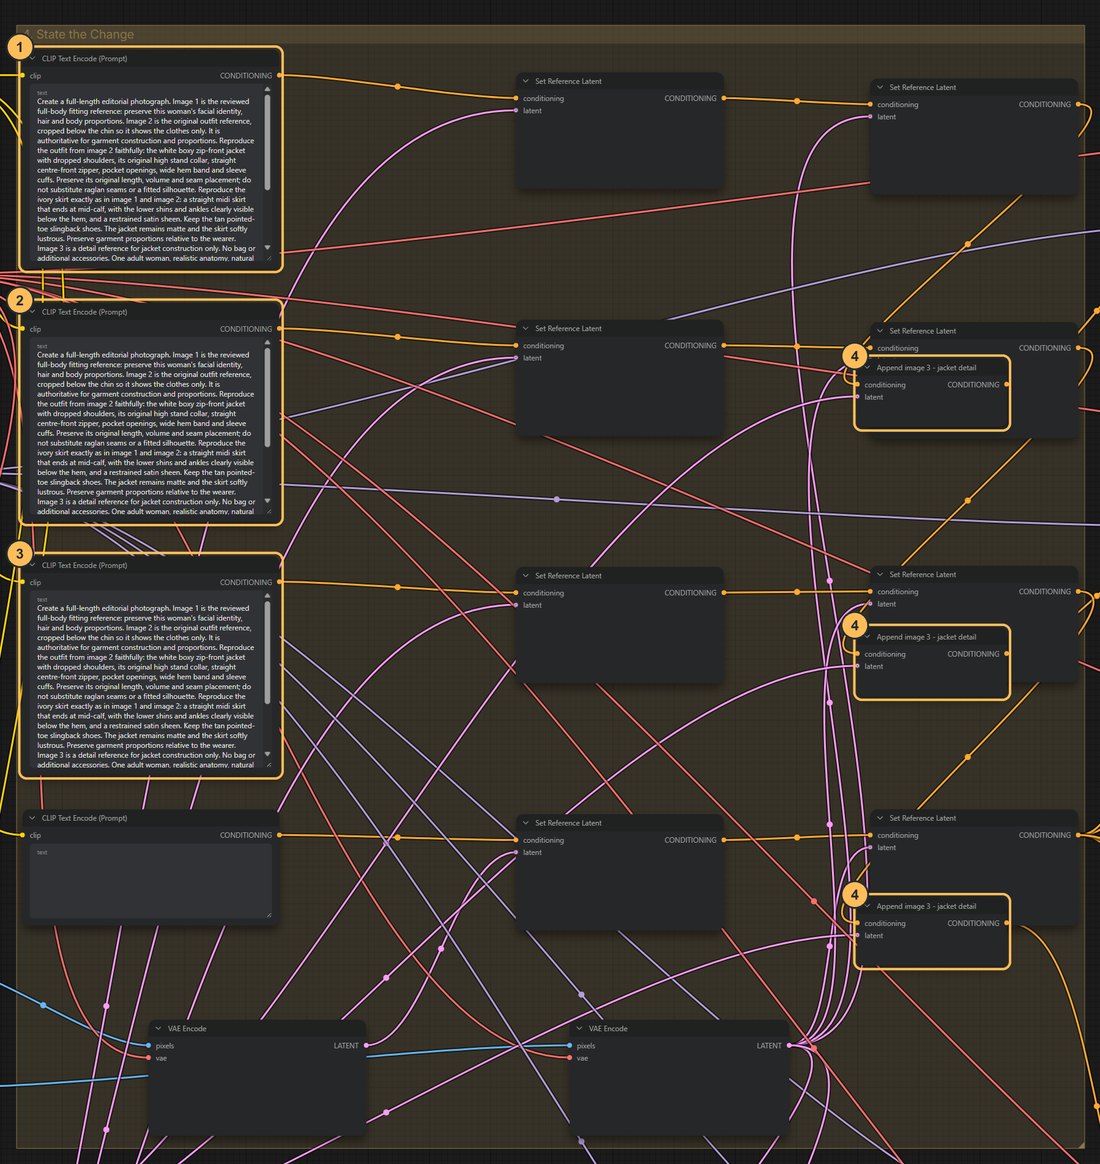This screenshot has width=1100, height=1164.
Task: Click latent input of middle Append image 3 node
Action: click(x=857, y=666)
